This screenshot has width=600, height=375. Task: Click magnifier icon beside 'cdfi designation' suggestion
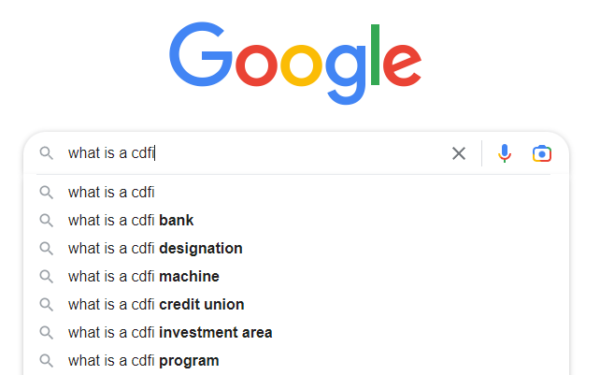pyautogui.click(x=46, y=248)
